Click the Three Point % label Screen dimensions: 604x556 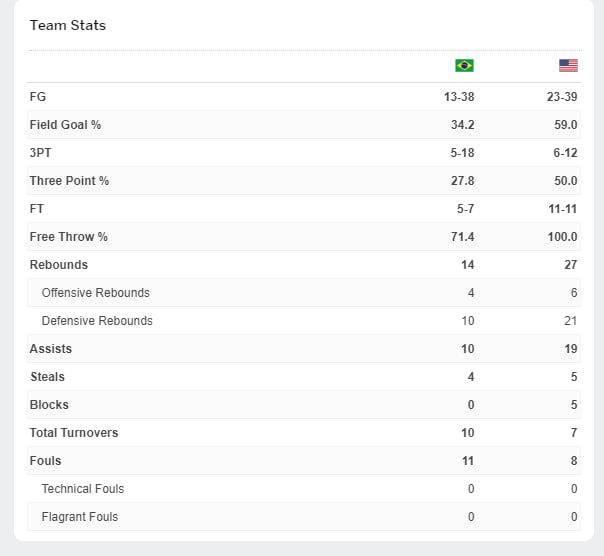[x=69, y=181]
